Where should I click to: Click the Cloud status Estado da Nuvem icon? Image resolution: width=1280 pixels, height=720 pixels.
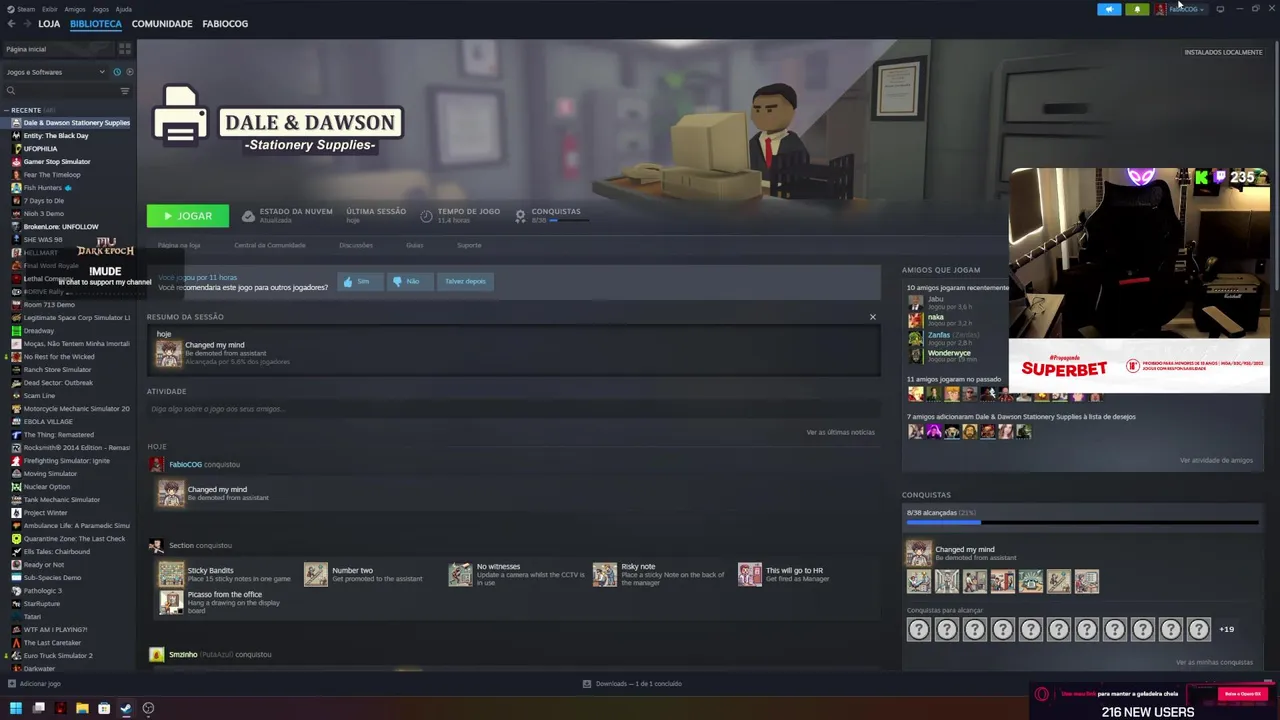point(248,216)
